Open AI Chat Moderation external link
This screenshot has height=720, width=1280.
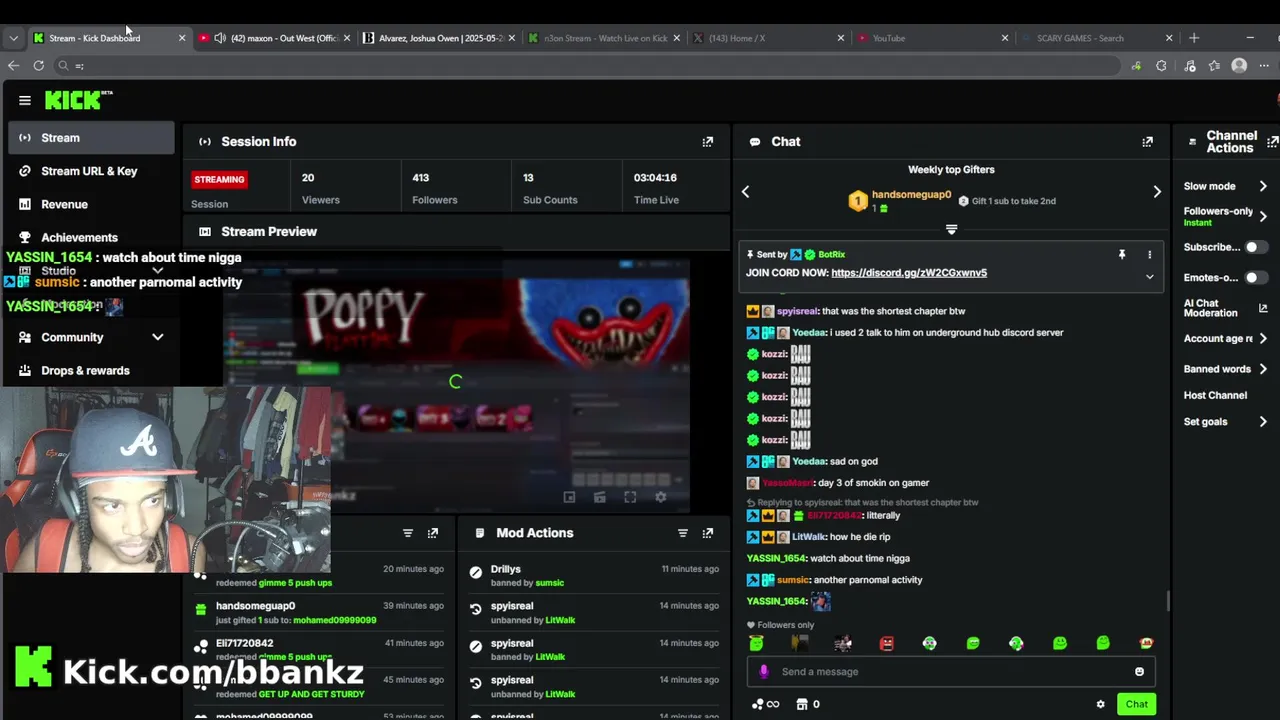pos(1263,309)
